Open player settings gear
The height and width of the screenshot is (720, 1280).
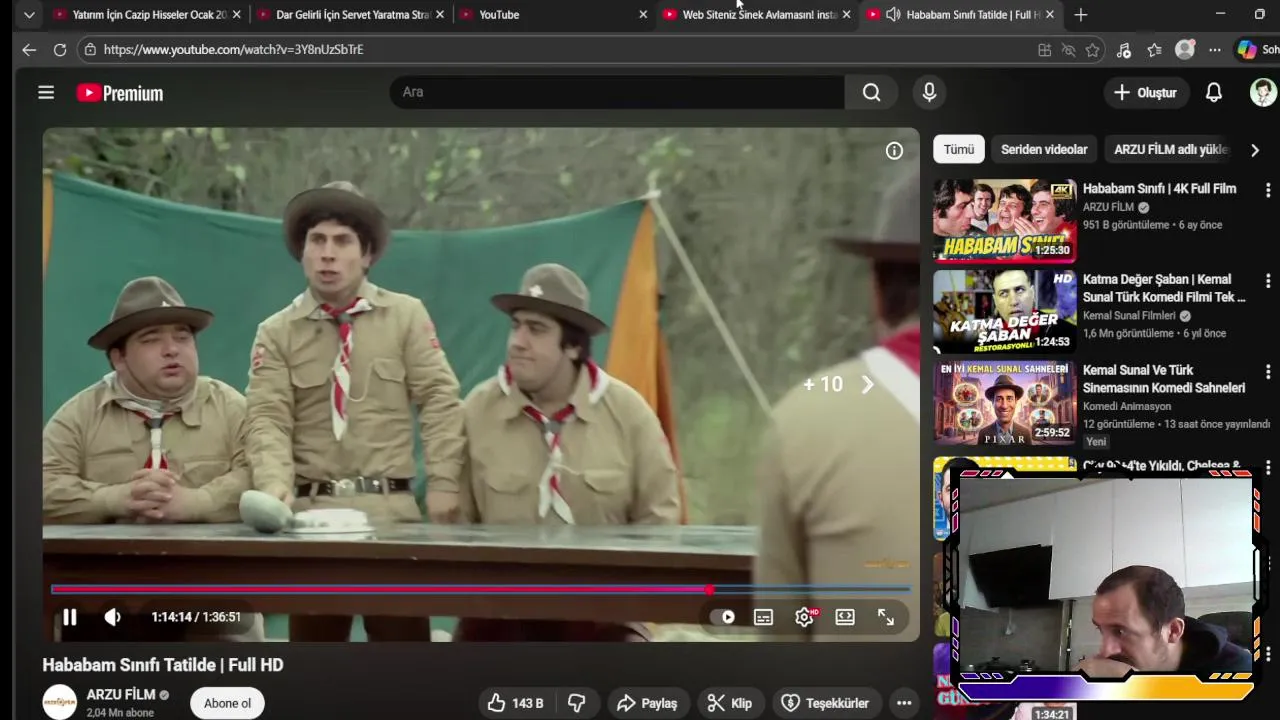(805, 617)
